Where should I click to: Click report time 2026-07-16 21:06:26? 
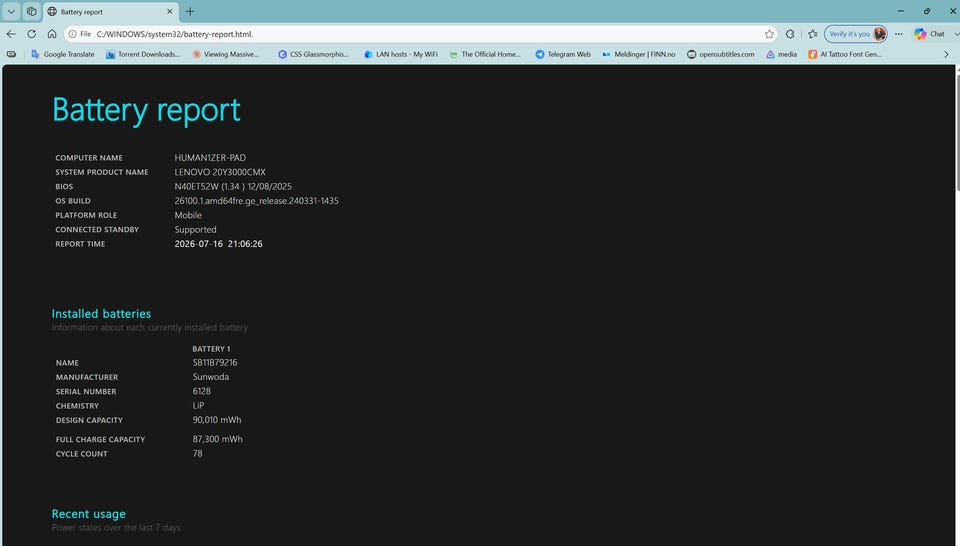point(219,244)
